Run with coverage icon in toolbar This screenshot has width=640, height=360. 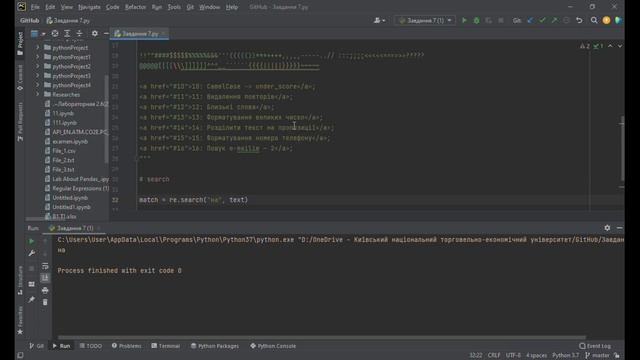(x=489, y=20)
